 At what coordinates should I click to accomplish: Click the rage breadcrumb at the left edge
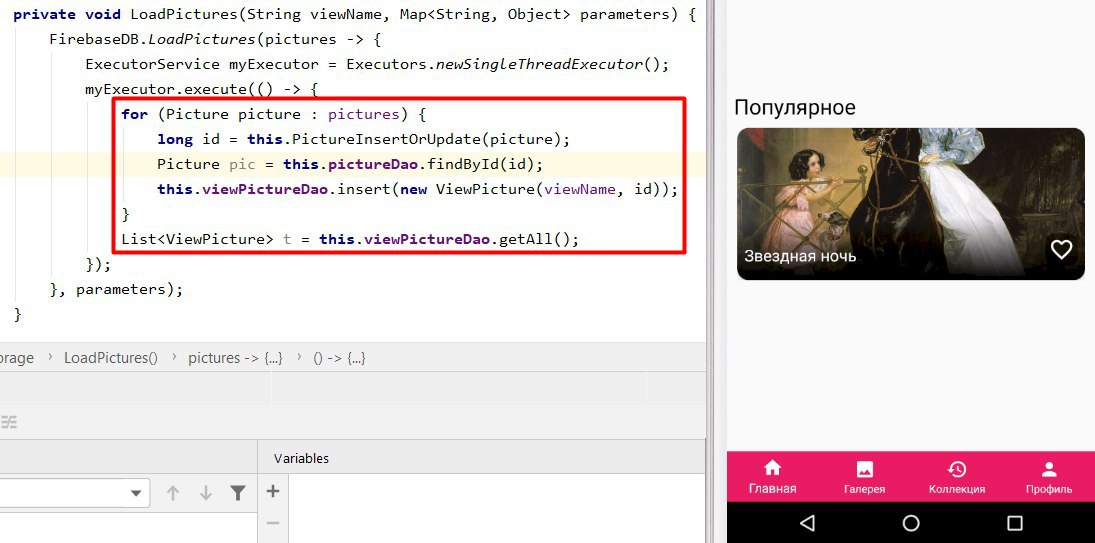(17, 358)
